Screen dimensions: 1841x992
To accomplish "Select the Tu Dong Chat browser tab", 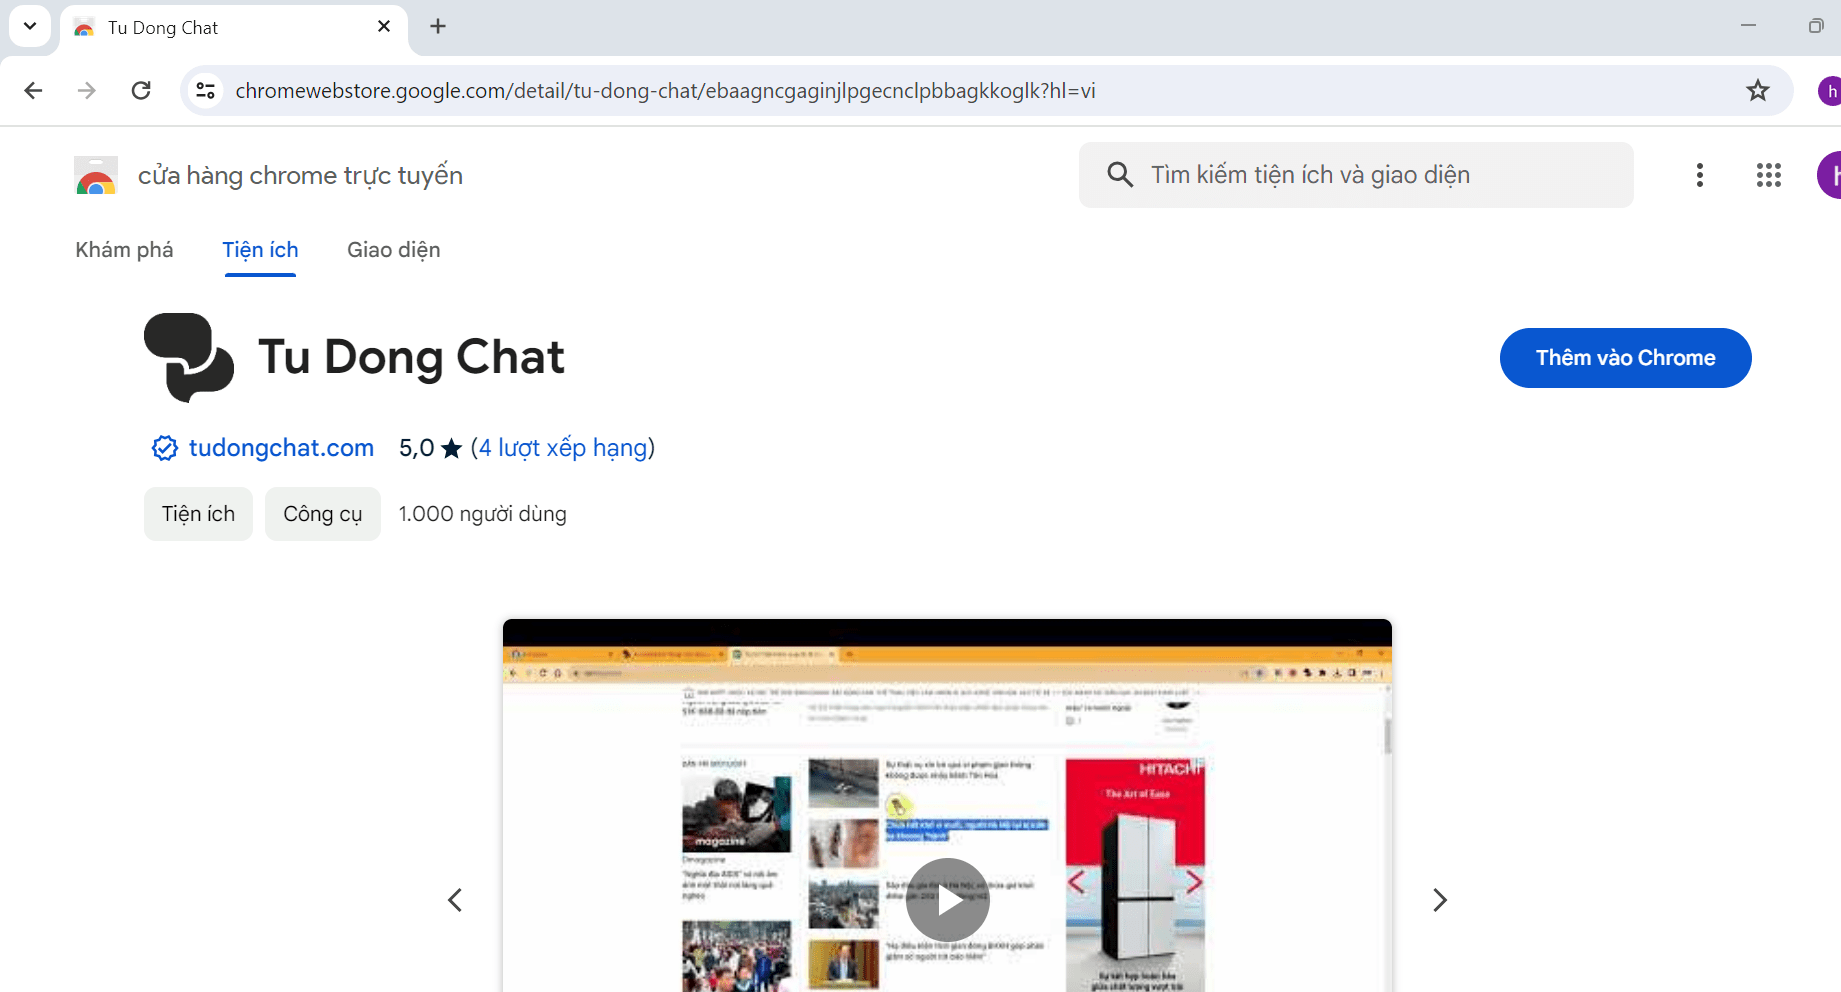I will tap(234, 28).
